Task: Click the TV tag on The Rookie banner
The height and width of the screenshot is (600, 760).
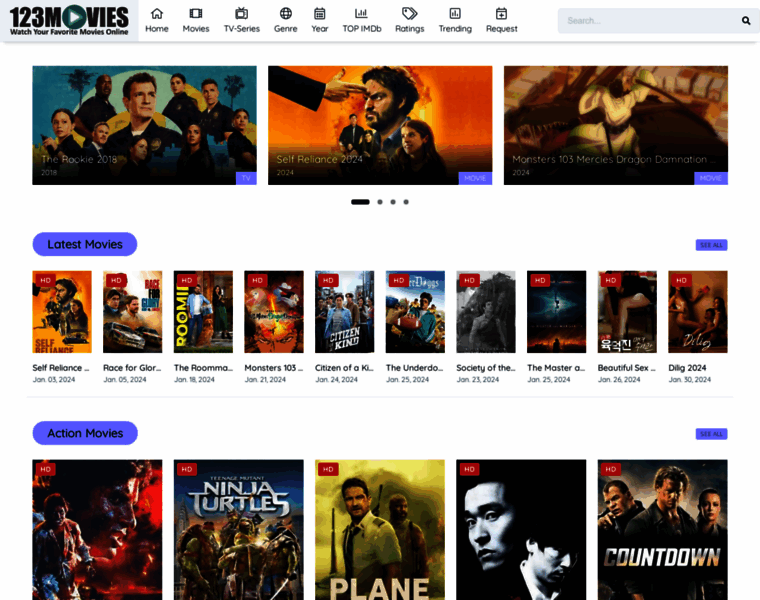Action: coord(246,178)
